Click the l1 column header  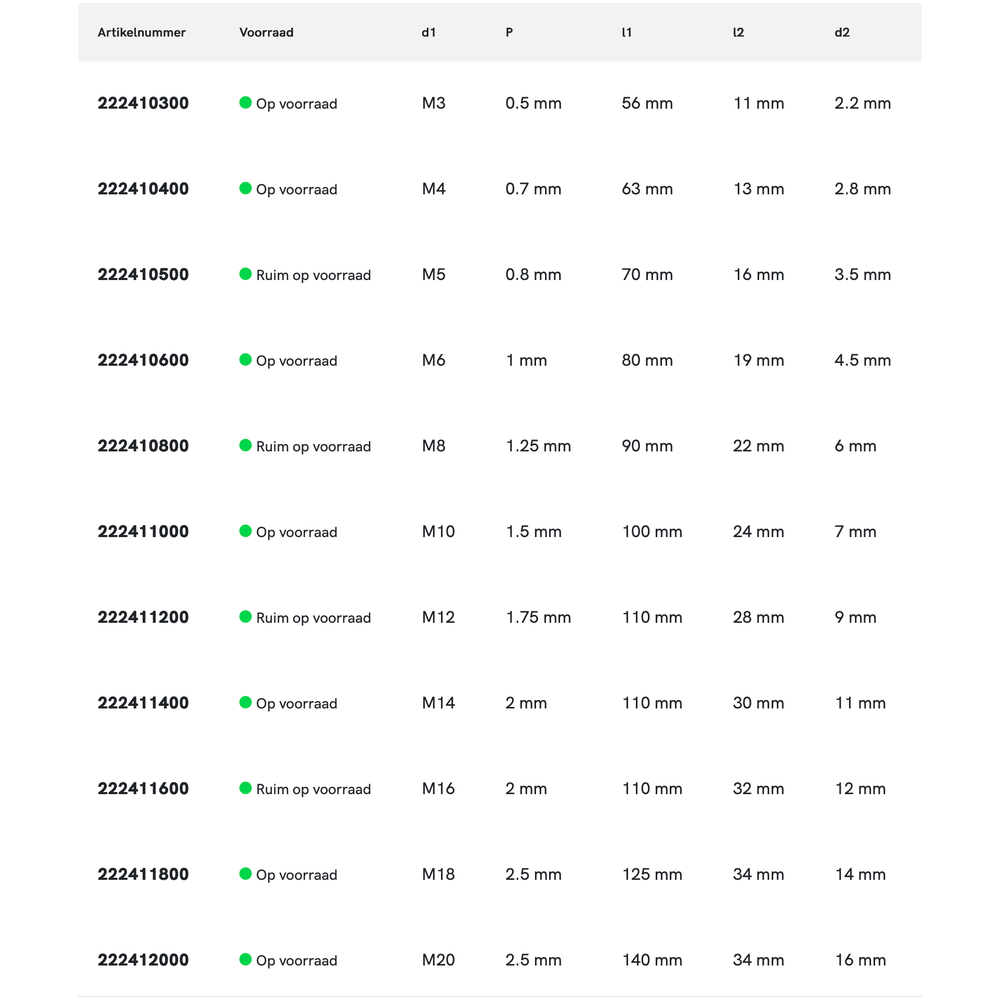[x=627, y=33]
